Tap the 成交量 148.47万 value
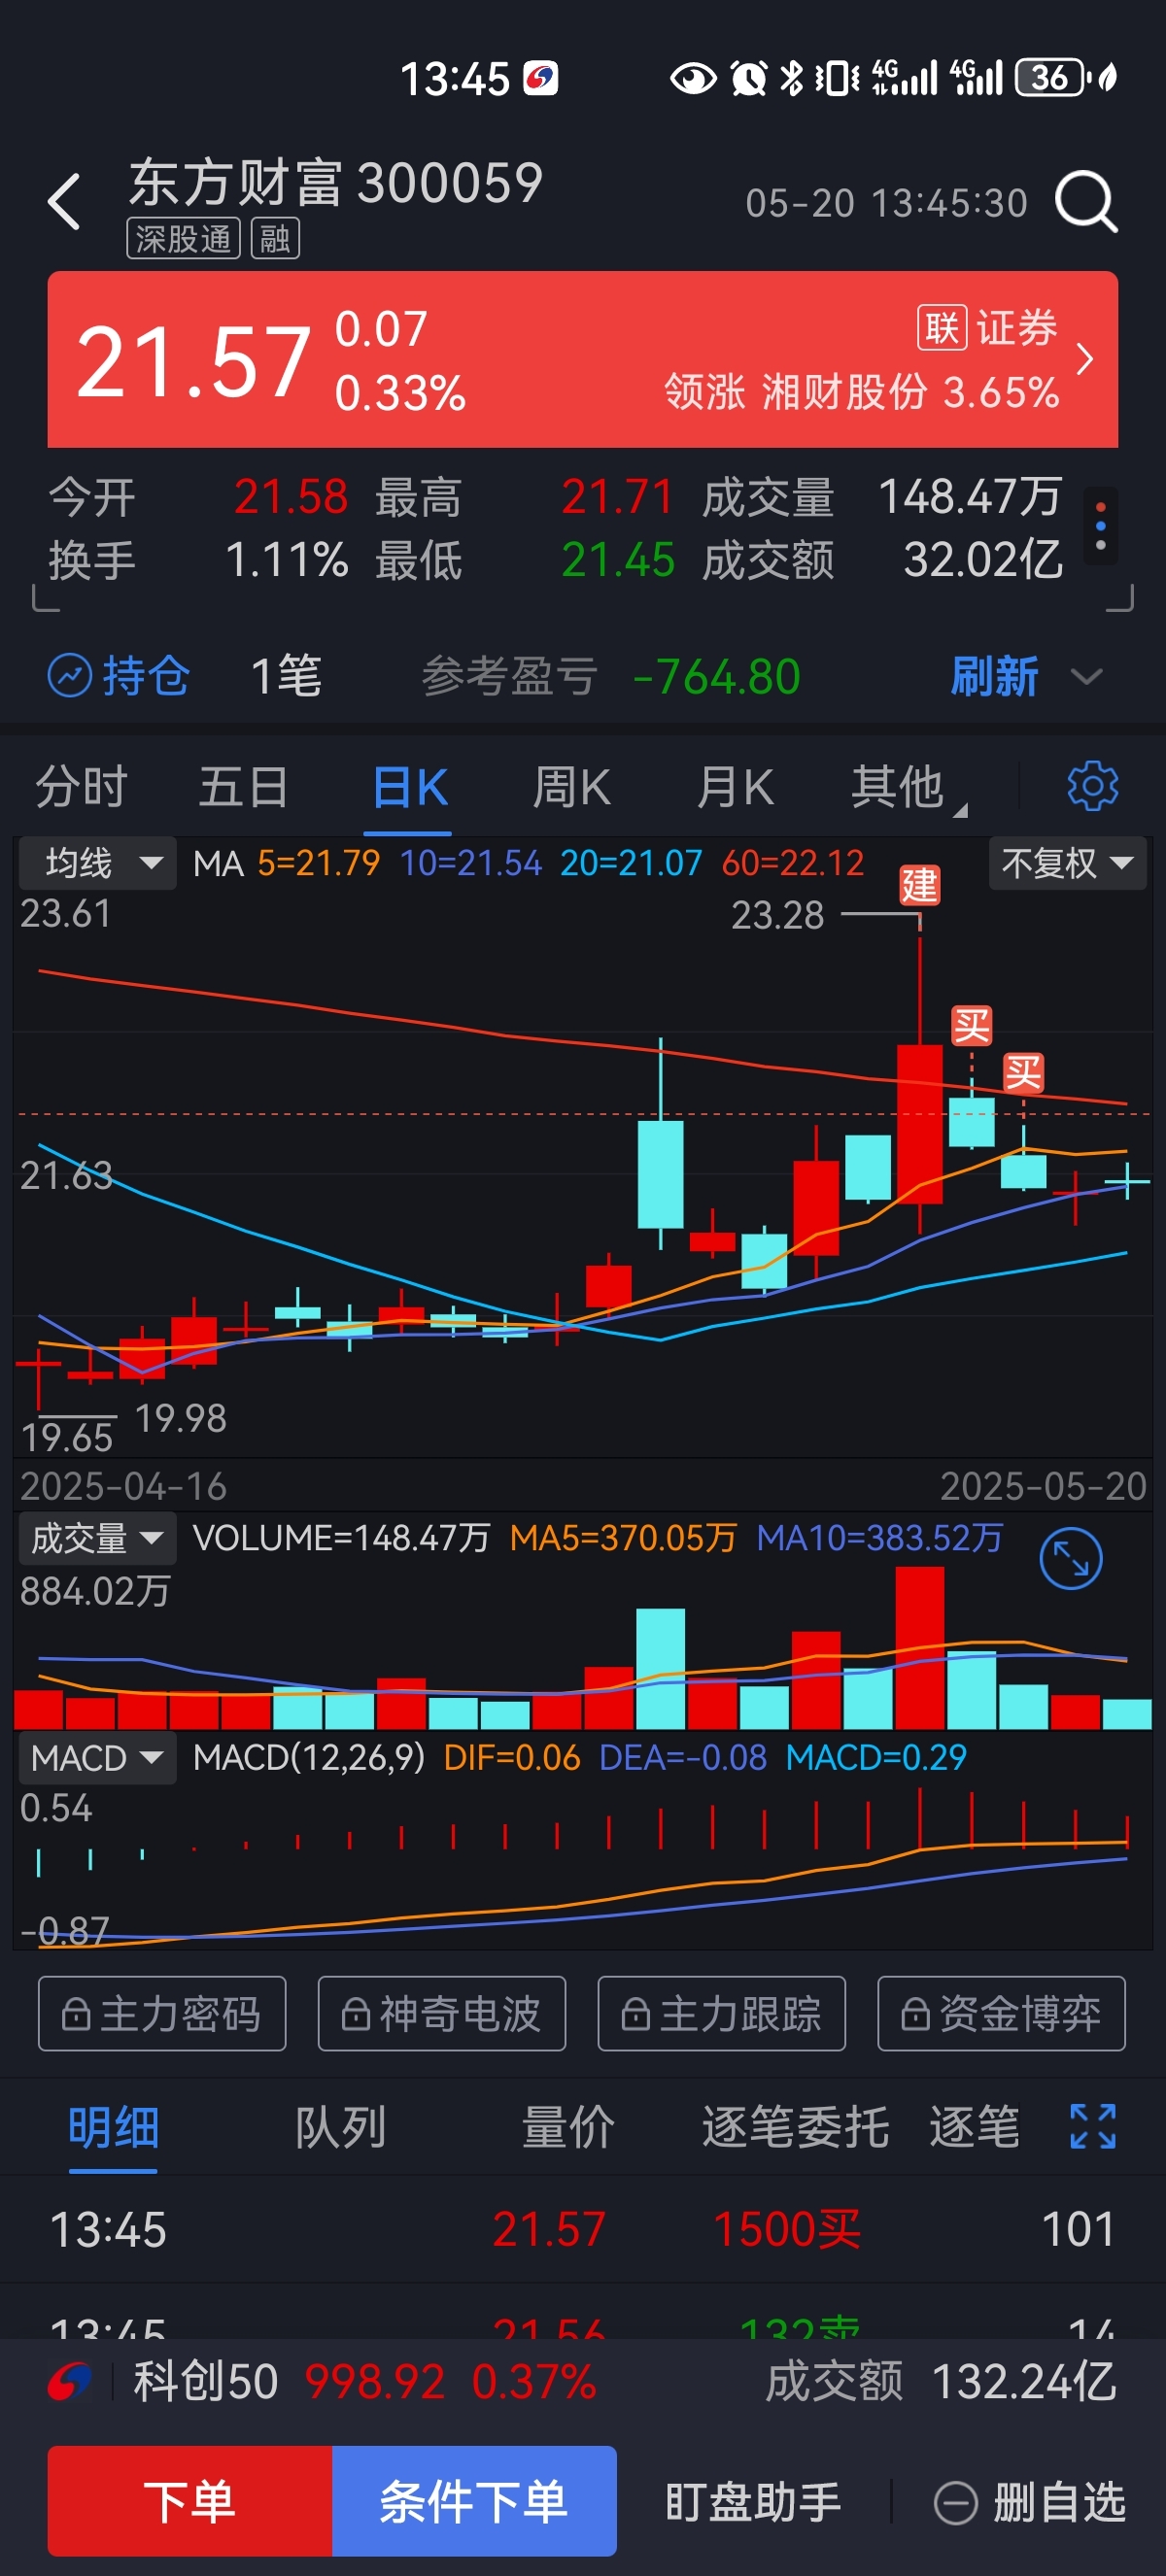The image size is (1166, 2576). (969, 496)
